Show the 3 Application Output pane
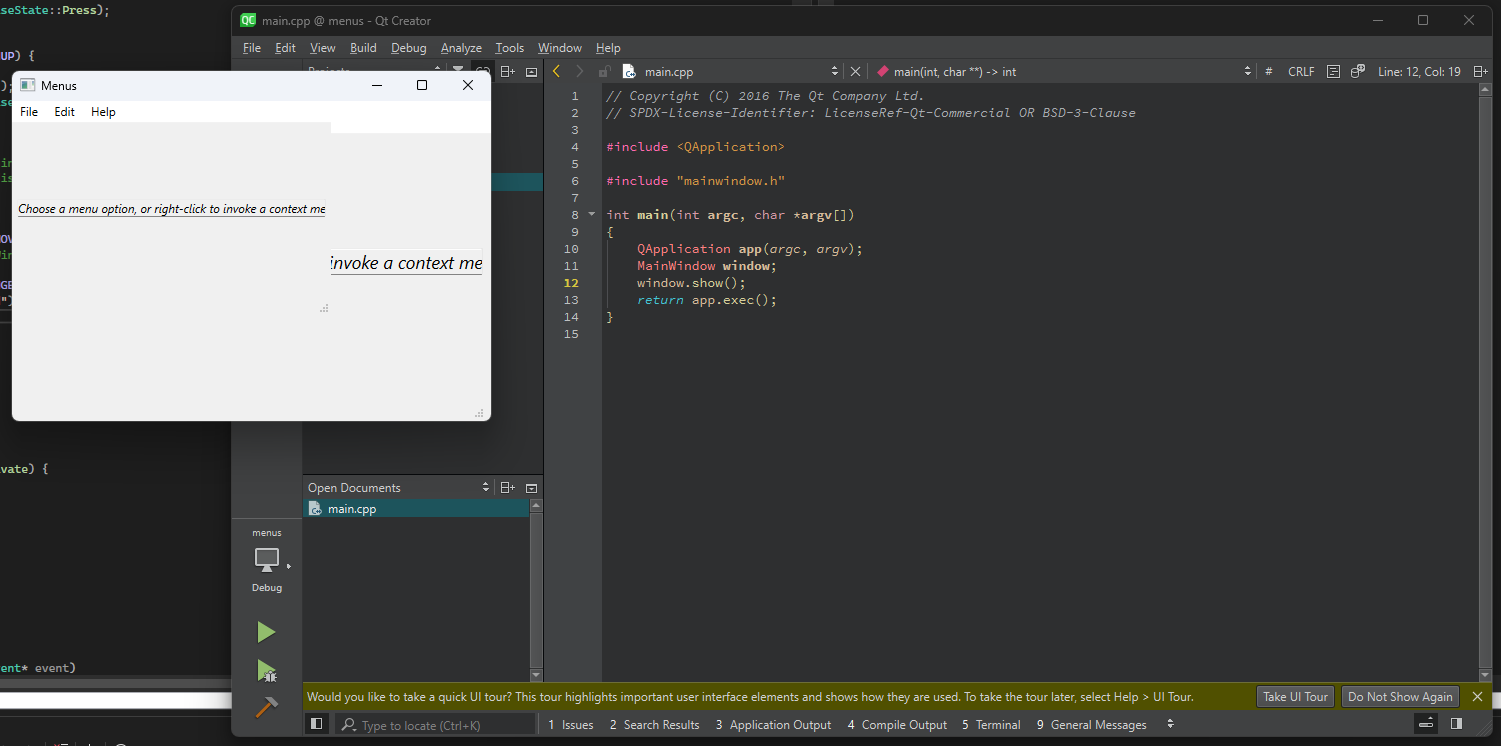This screenshot has height=746, width=1501. 773,724
